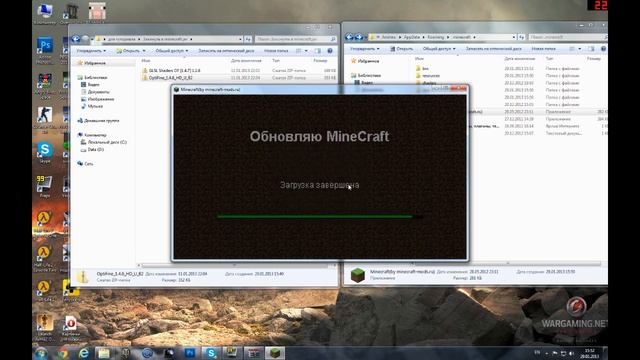Open Общий доступ dropdown in left Explorer
Image resolution: width=640 pixels, height=360 pixels.
tap(171, 51)
